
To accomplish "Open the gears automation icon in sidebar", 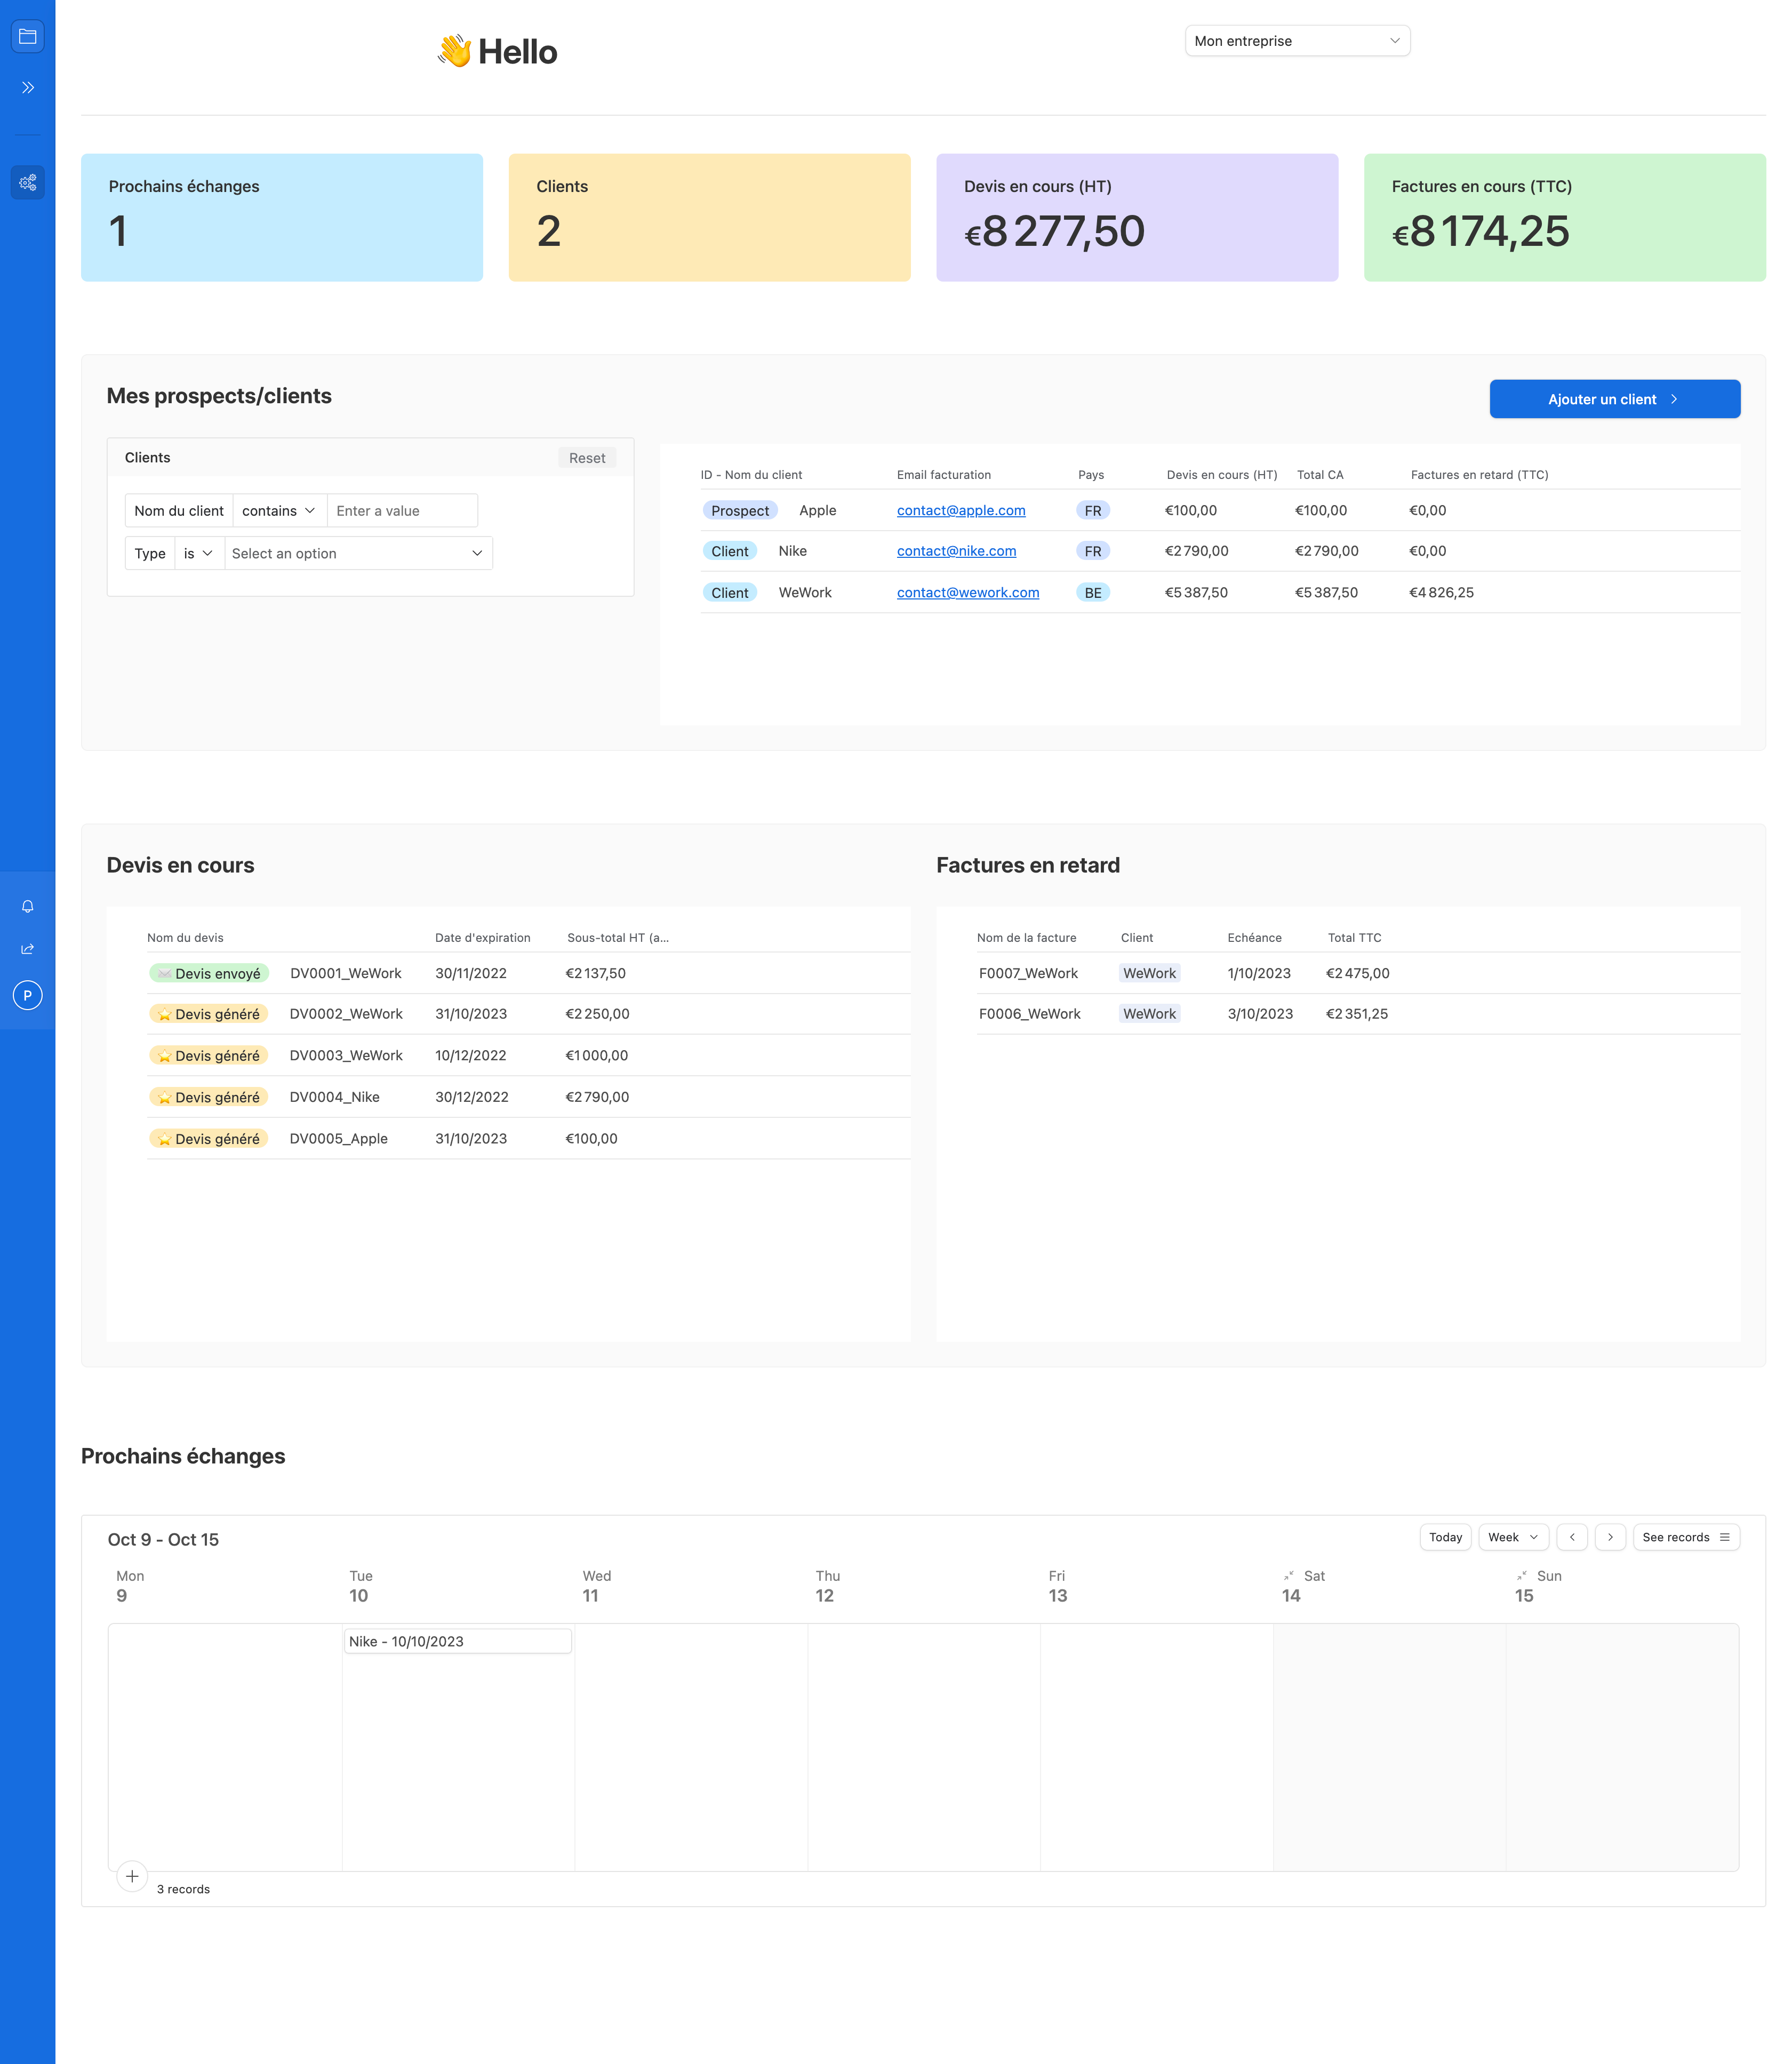I will click(x=28, y=182).
